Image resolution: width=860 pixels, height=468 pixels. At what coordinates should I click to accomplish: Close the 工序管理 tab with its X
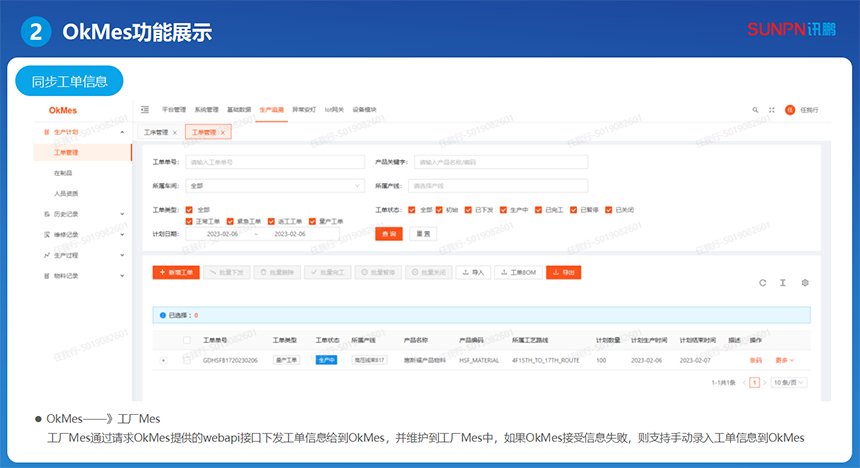175,132
